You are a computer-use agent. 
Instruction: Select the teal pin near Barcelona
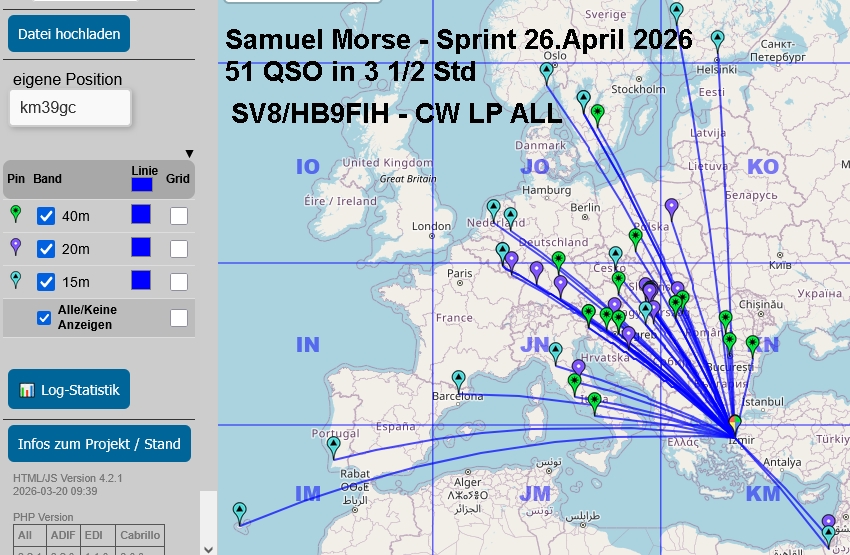(x=459, y=380)
